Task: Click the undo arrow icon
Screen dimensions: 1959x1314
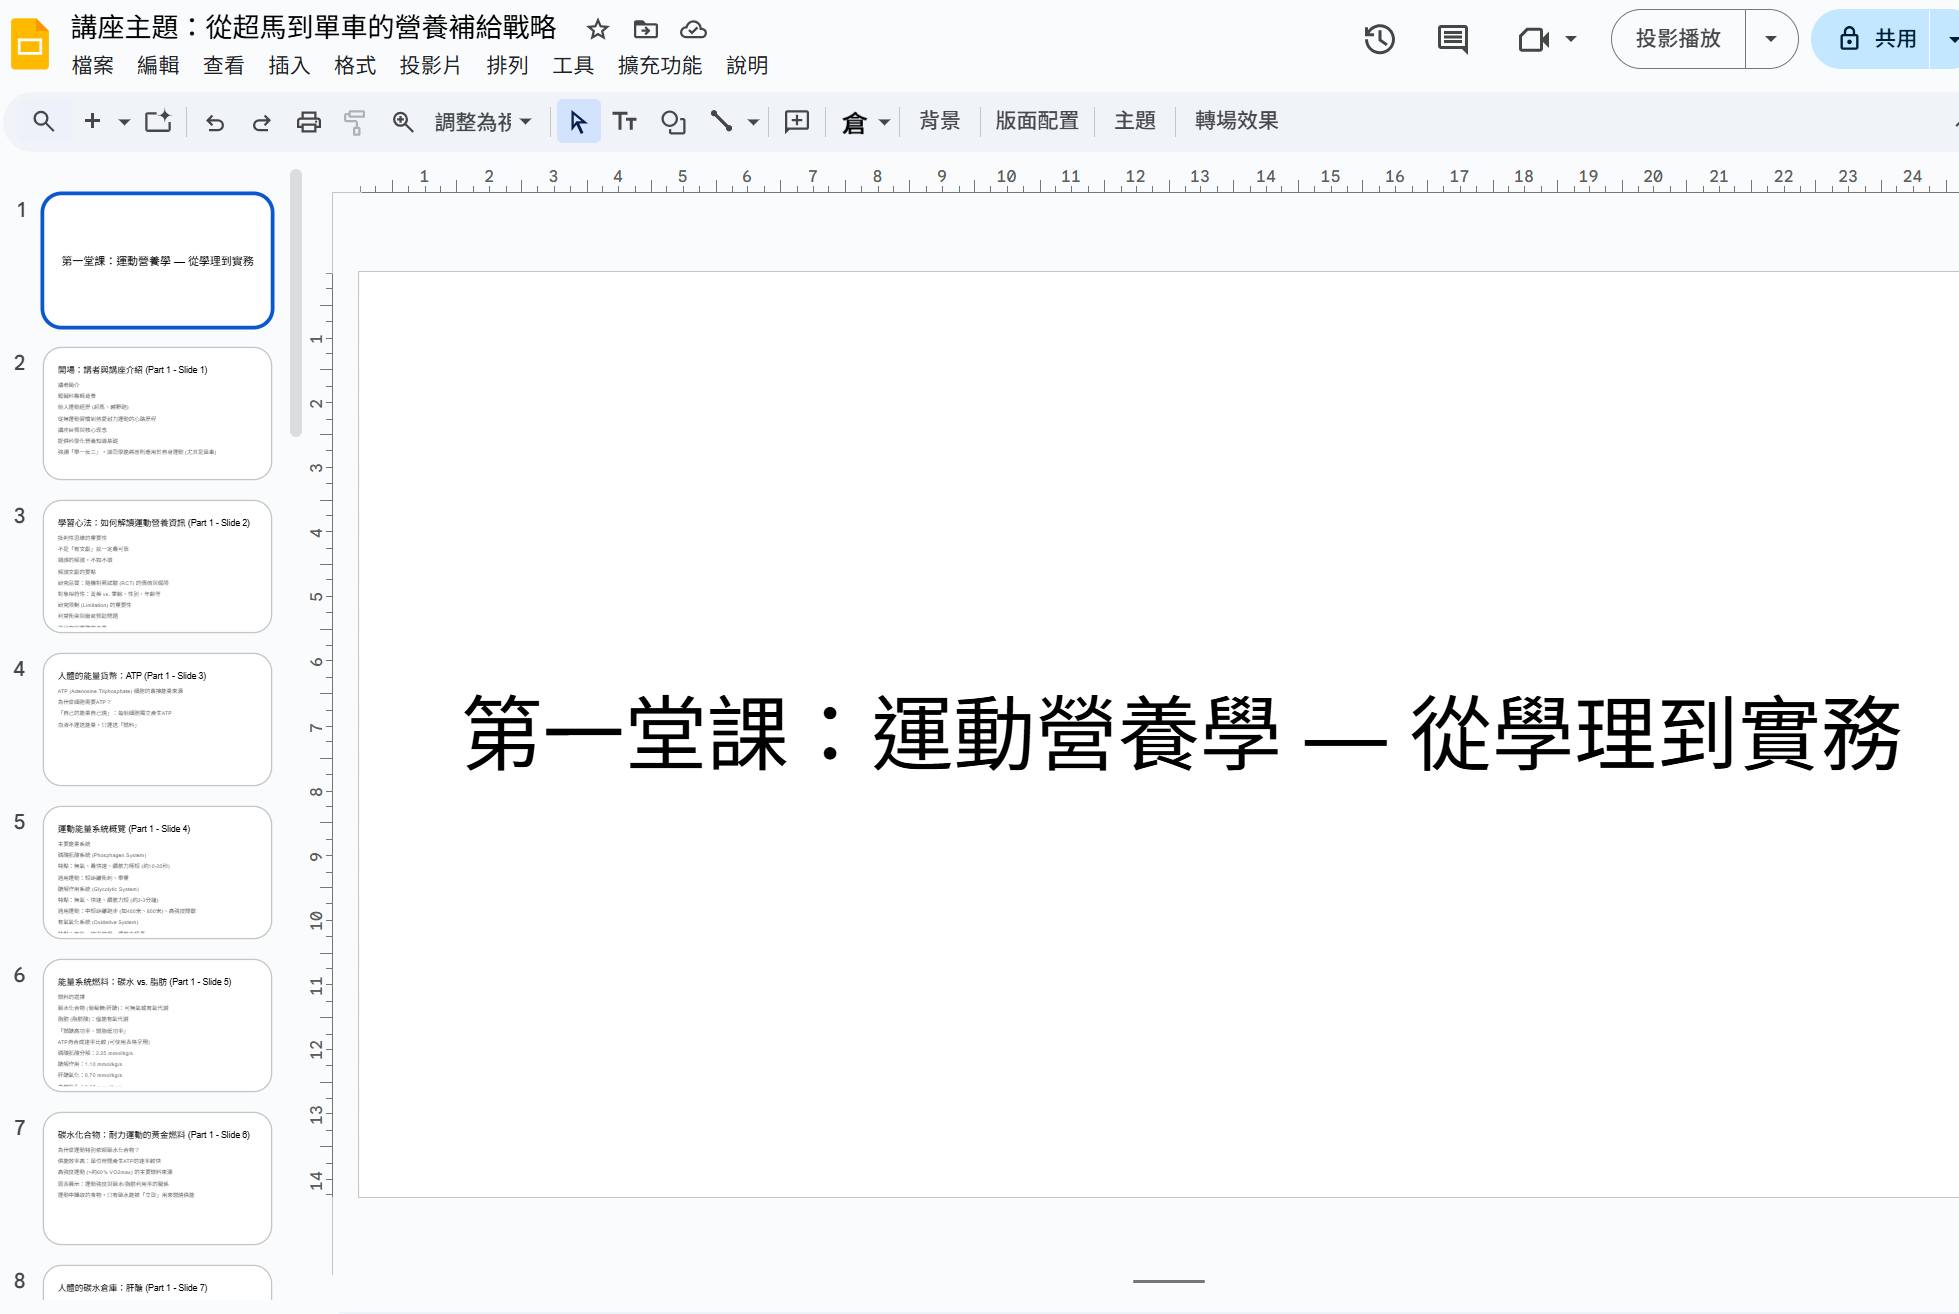Action: coord(215,122)
